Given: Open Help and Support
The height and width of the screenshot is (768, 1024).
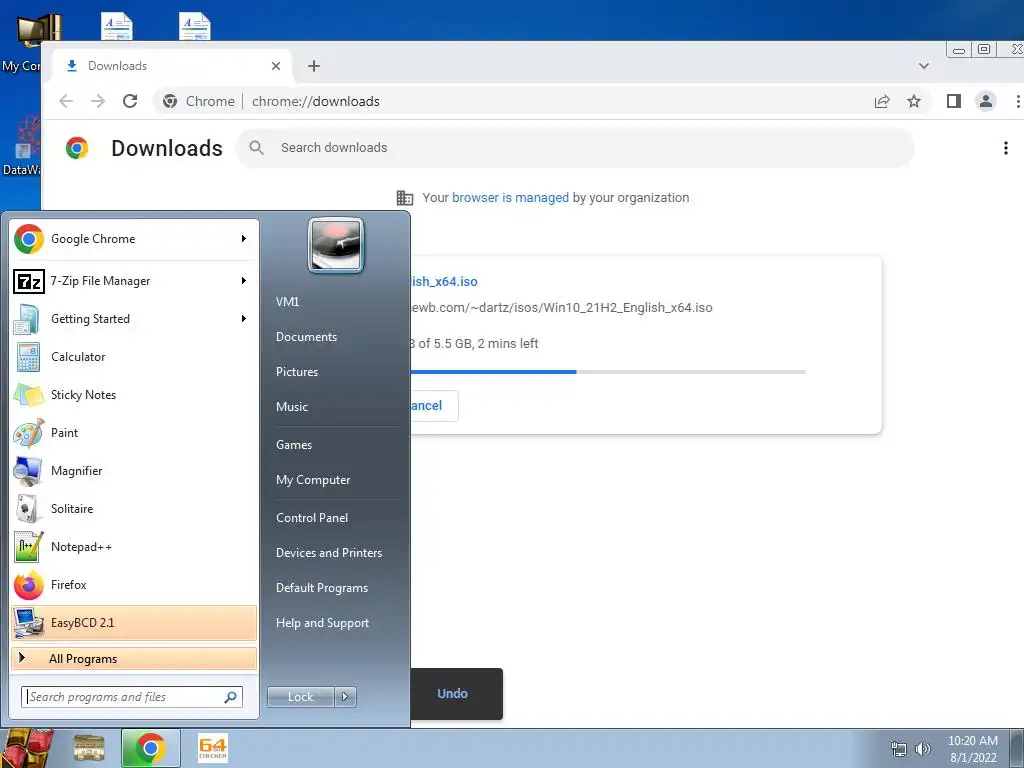Looking at the screenshot, I should coord(322,623).
